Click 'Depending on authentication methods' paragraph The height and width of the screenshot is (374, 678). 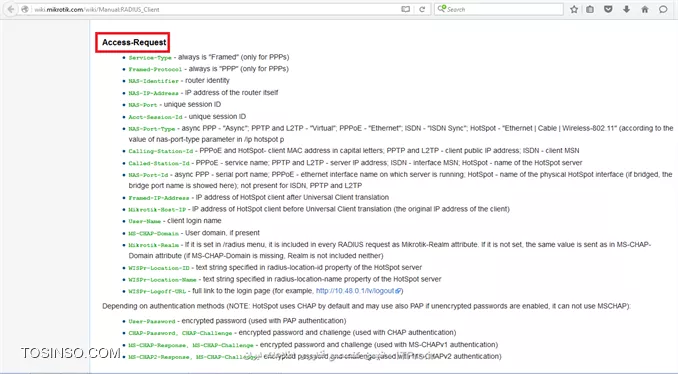(x=366, y=306)
